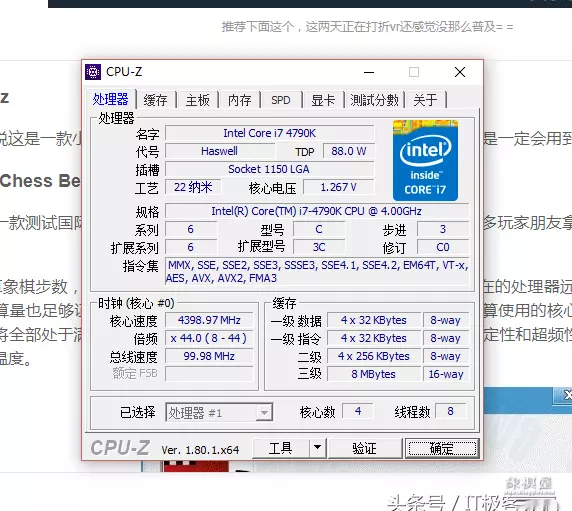Open the 主板 tab
Screen dimensions: 572x511
point(197,100)
